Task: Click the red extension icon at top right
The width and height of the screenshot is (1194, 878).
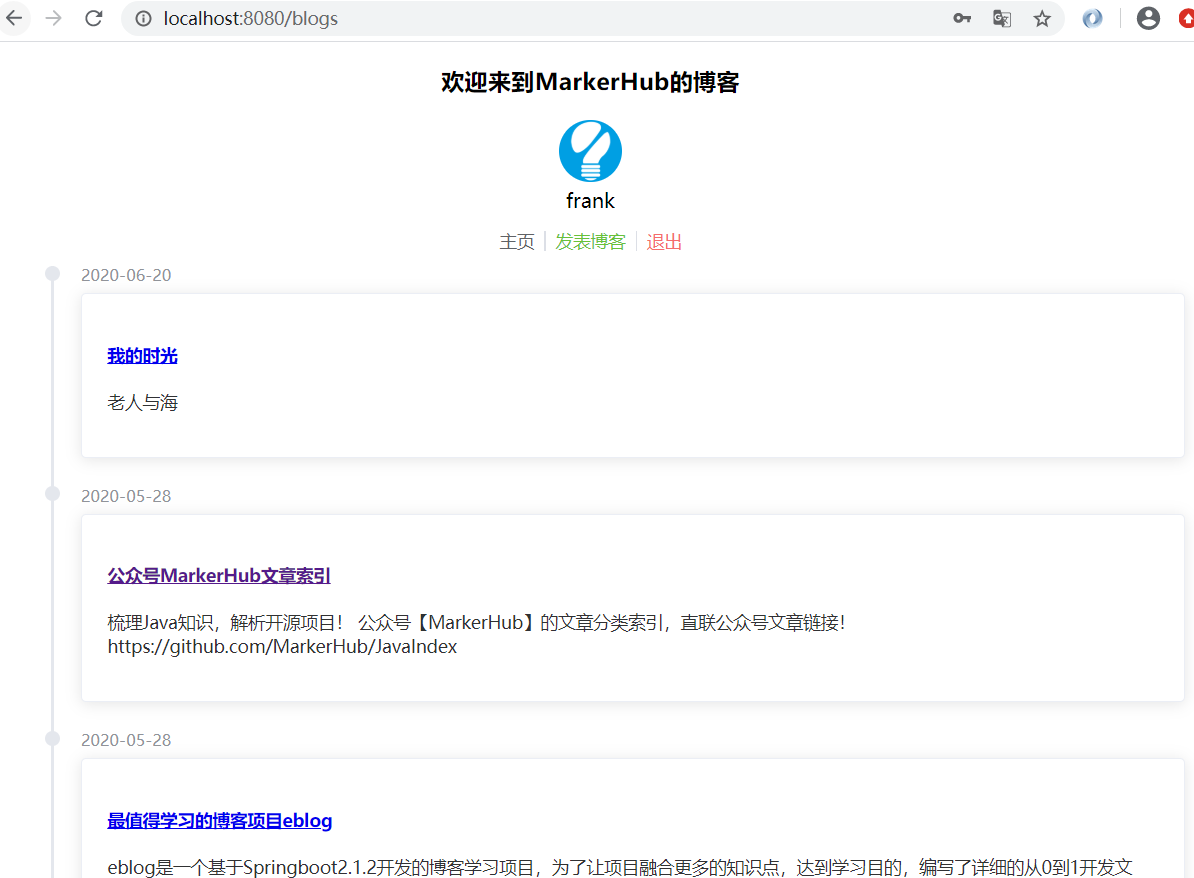Action: coord(1187,18)
